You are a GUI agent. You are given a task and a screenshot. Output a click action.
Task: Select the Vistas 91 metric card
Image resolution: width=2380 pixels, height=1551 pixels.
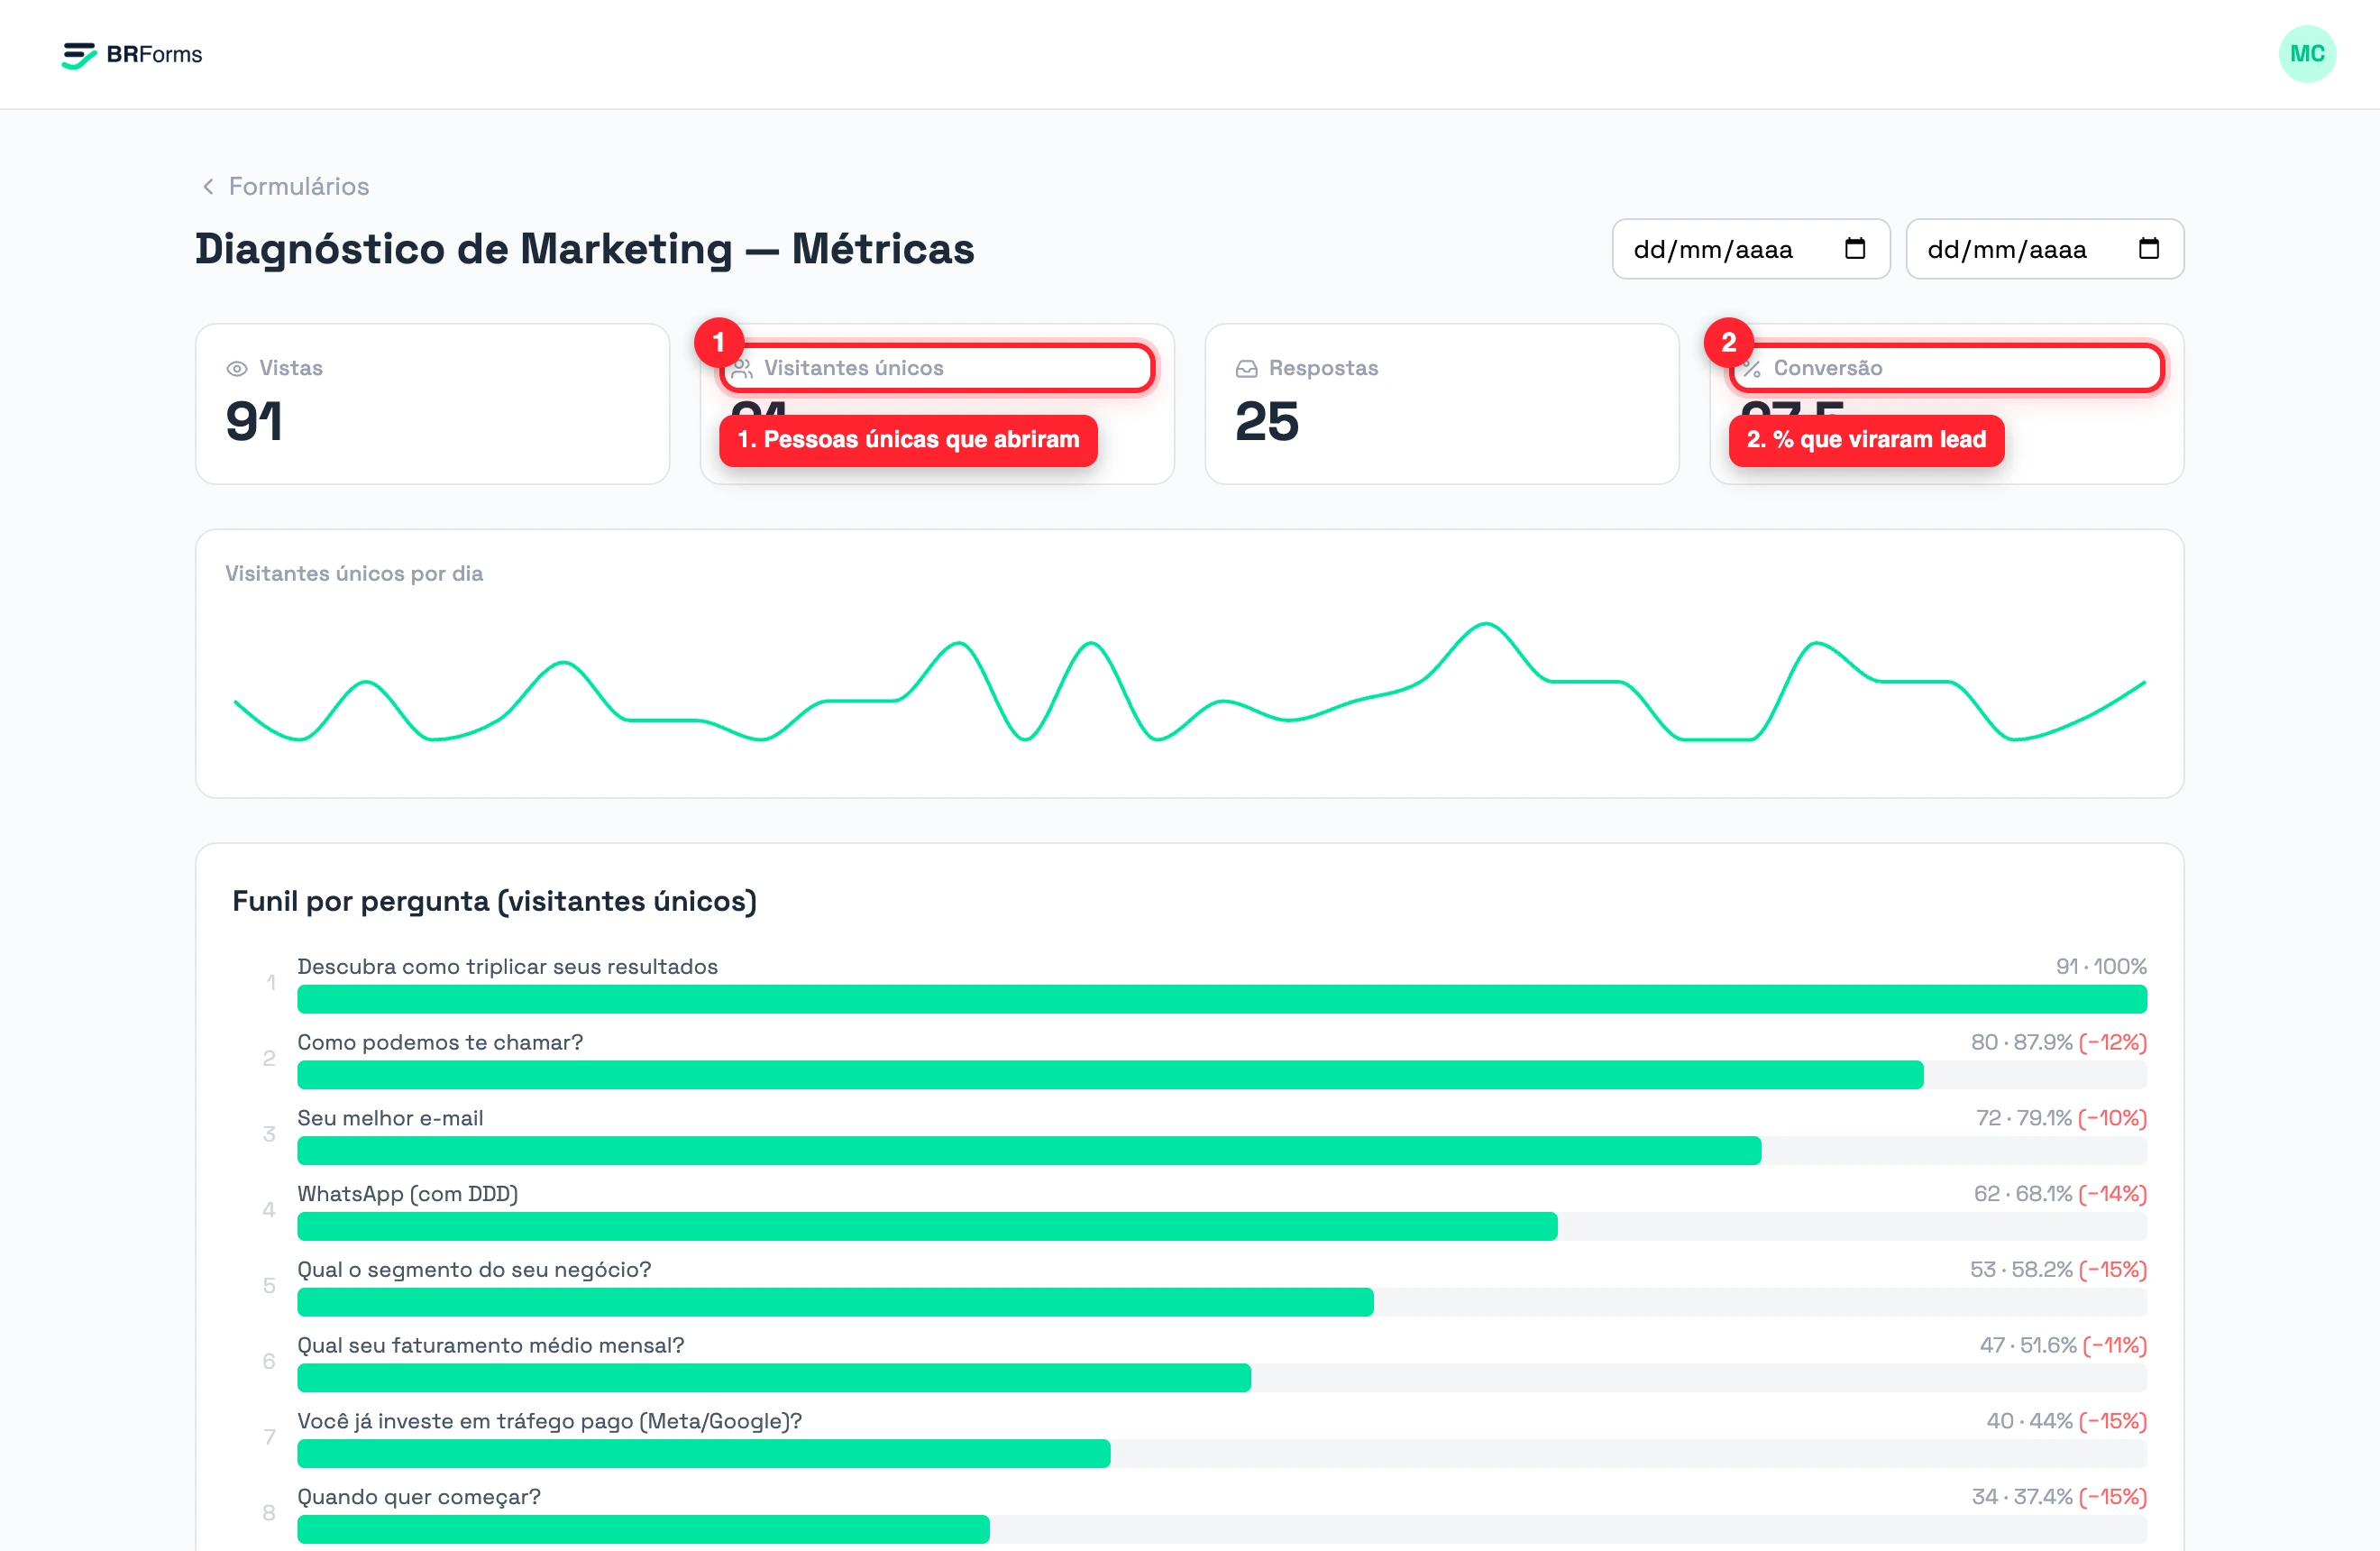(x=432, y=404)
